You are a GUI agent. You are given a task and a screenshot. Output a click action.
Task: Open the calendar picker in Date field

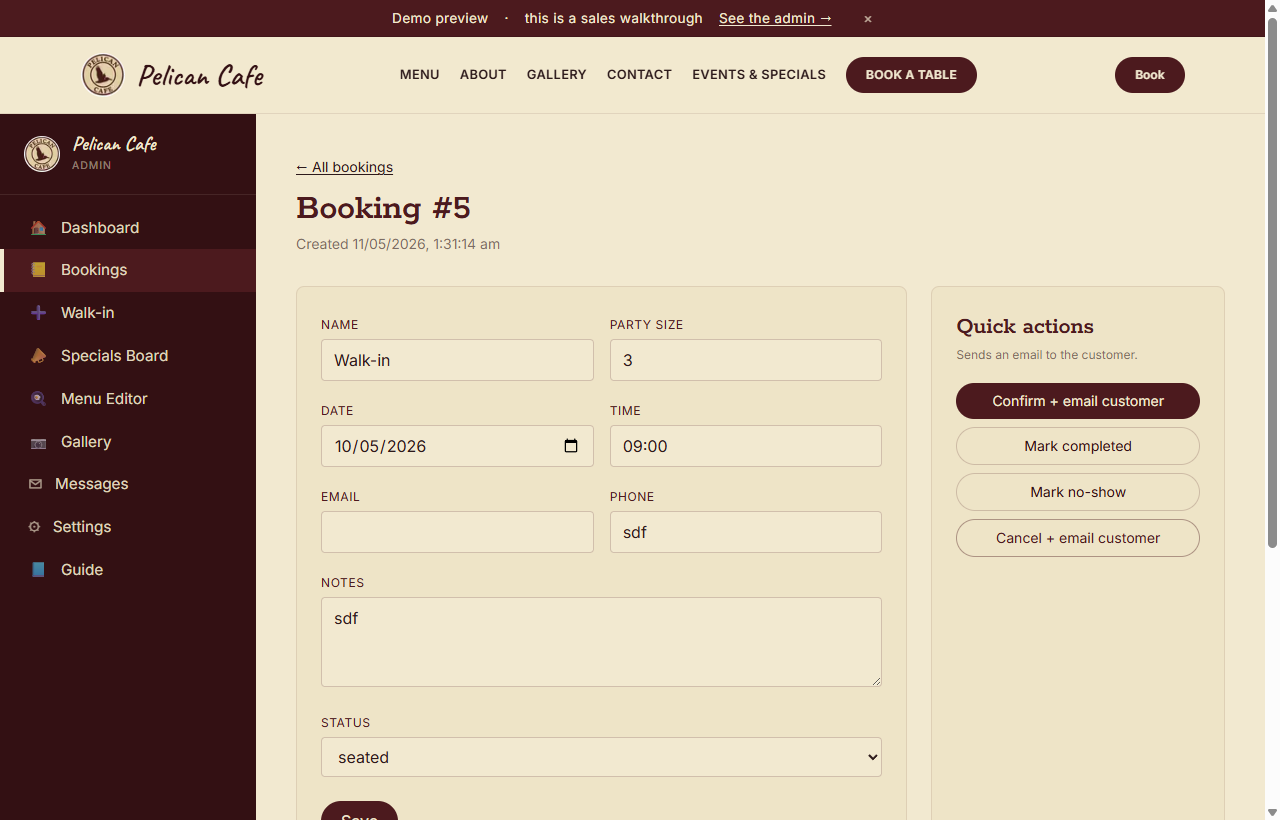click(x=571, y=446)
